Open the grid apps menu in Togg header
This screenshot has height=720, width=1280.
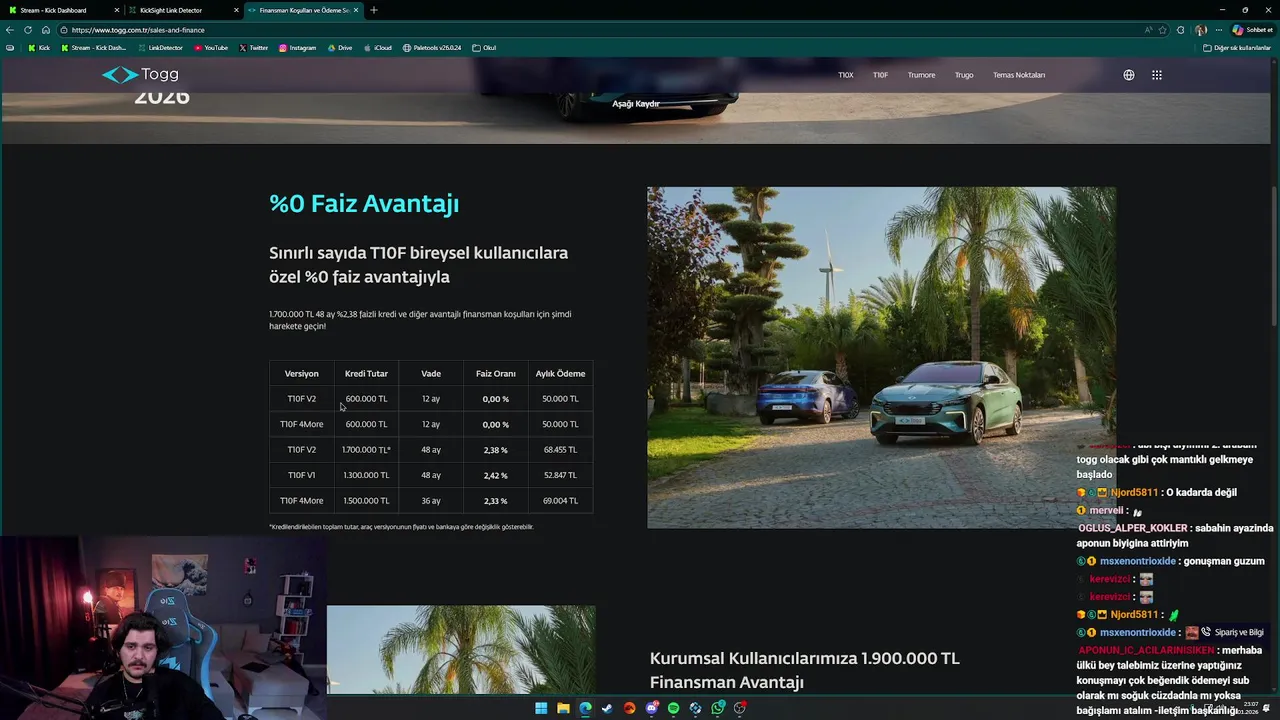tap(1157, 75)
